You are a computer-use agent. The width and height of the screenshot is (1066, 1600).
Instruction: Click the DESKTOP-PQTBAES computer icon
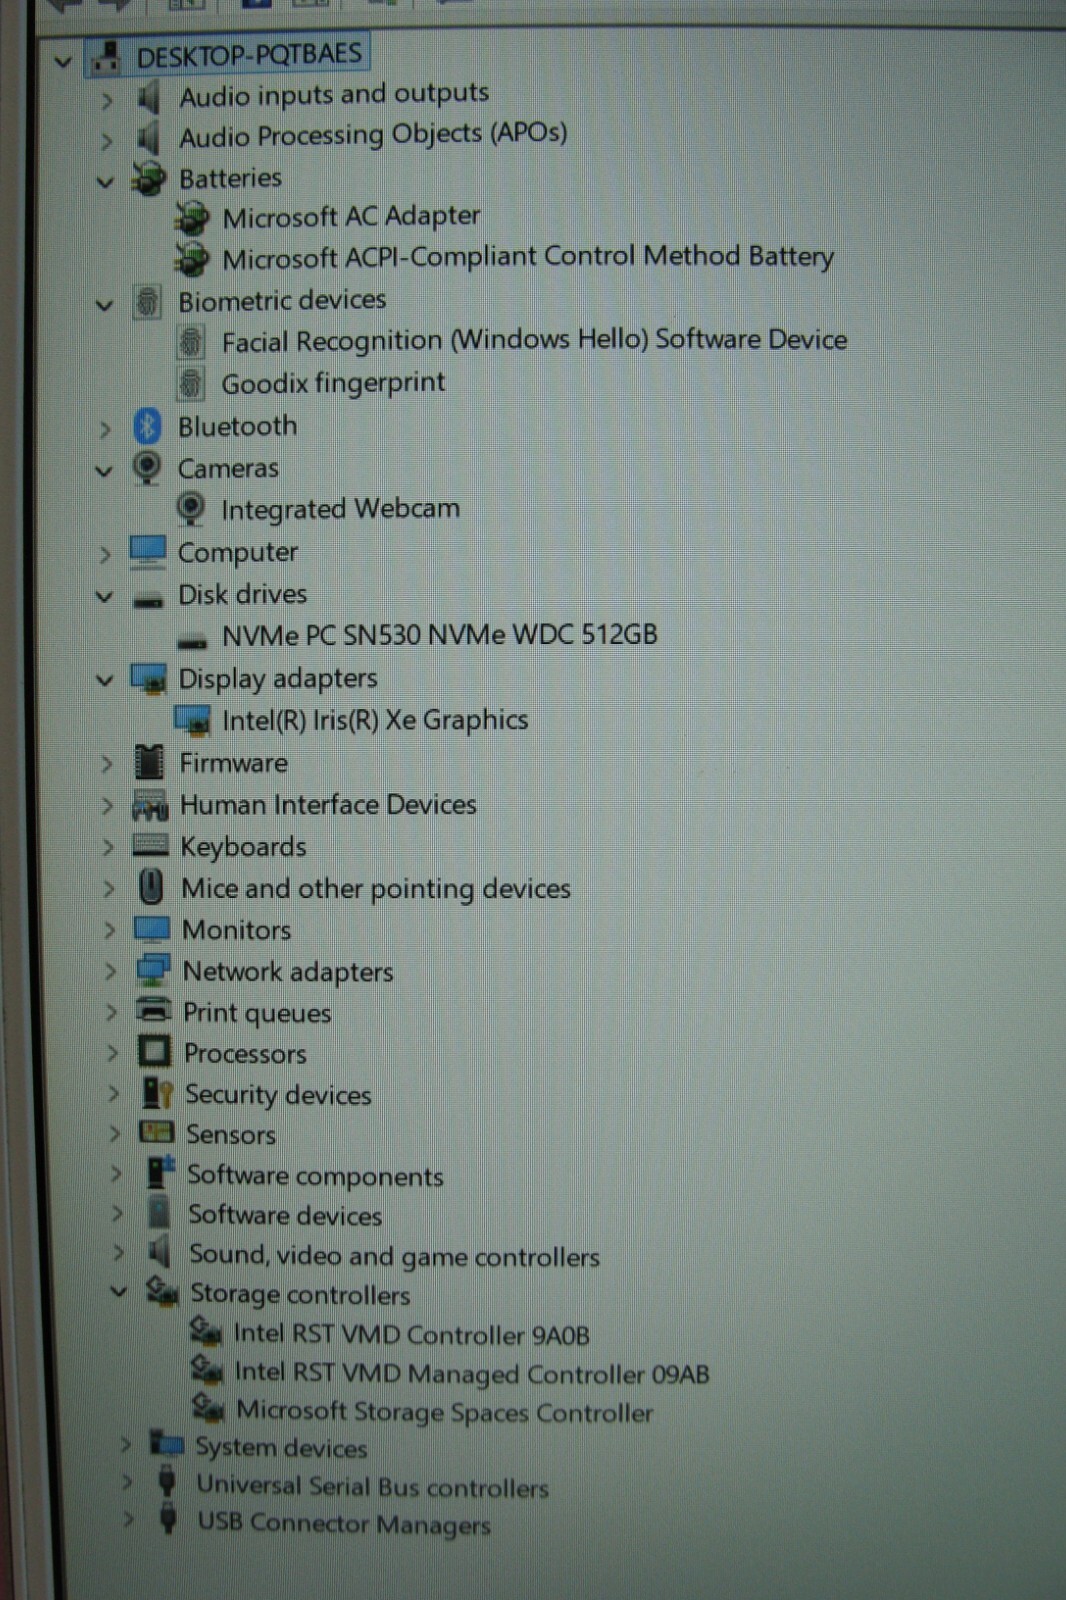106,58
